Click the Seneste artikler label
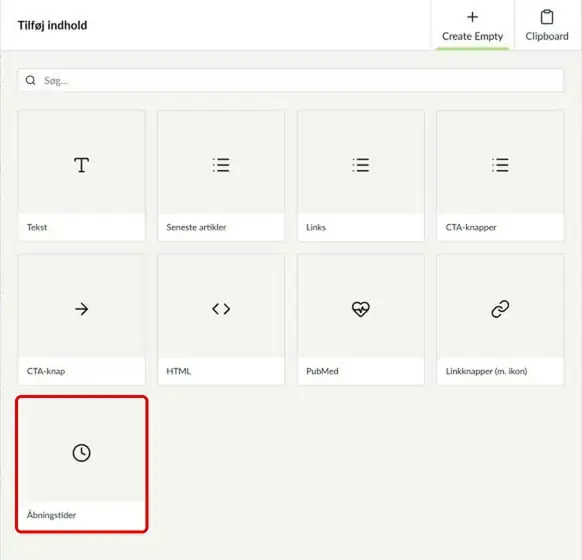This screenshot has width=582, height=560. click(x=196, y=227)
